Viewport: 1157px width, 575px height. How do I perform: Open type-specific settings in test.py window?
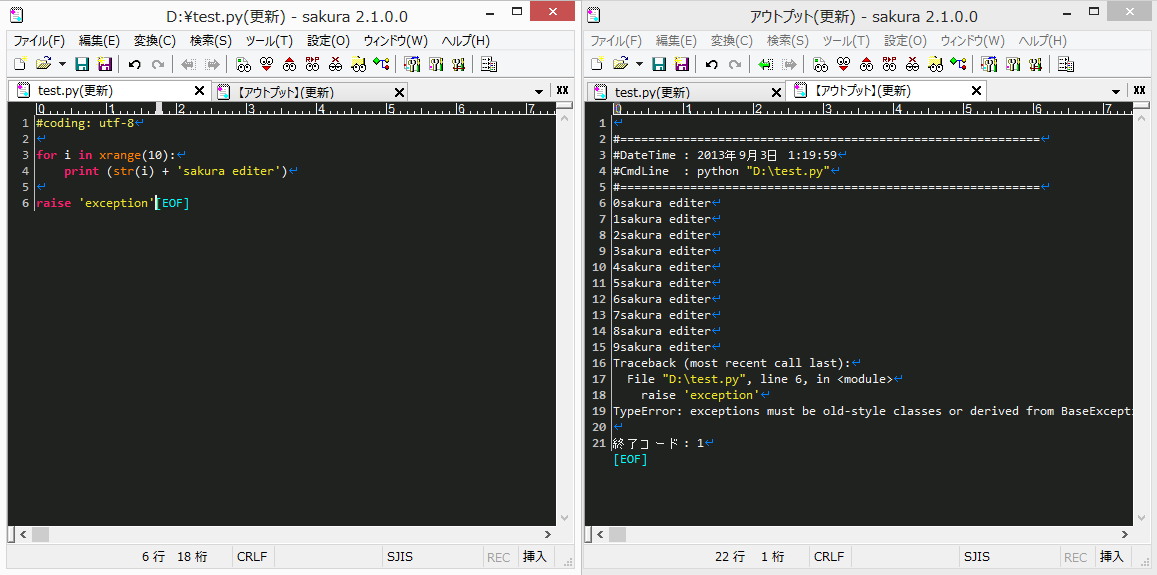435,64
